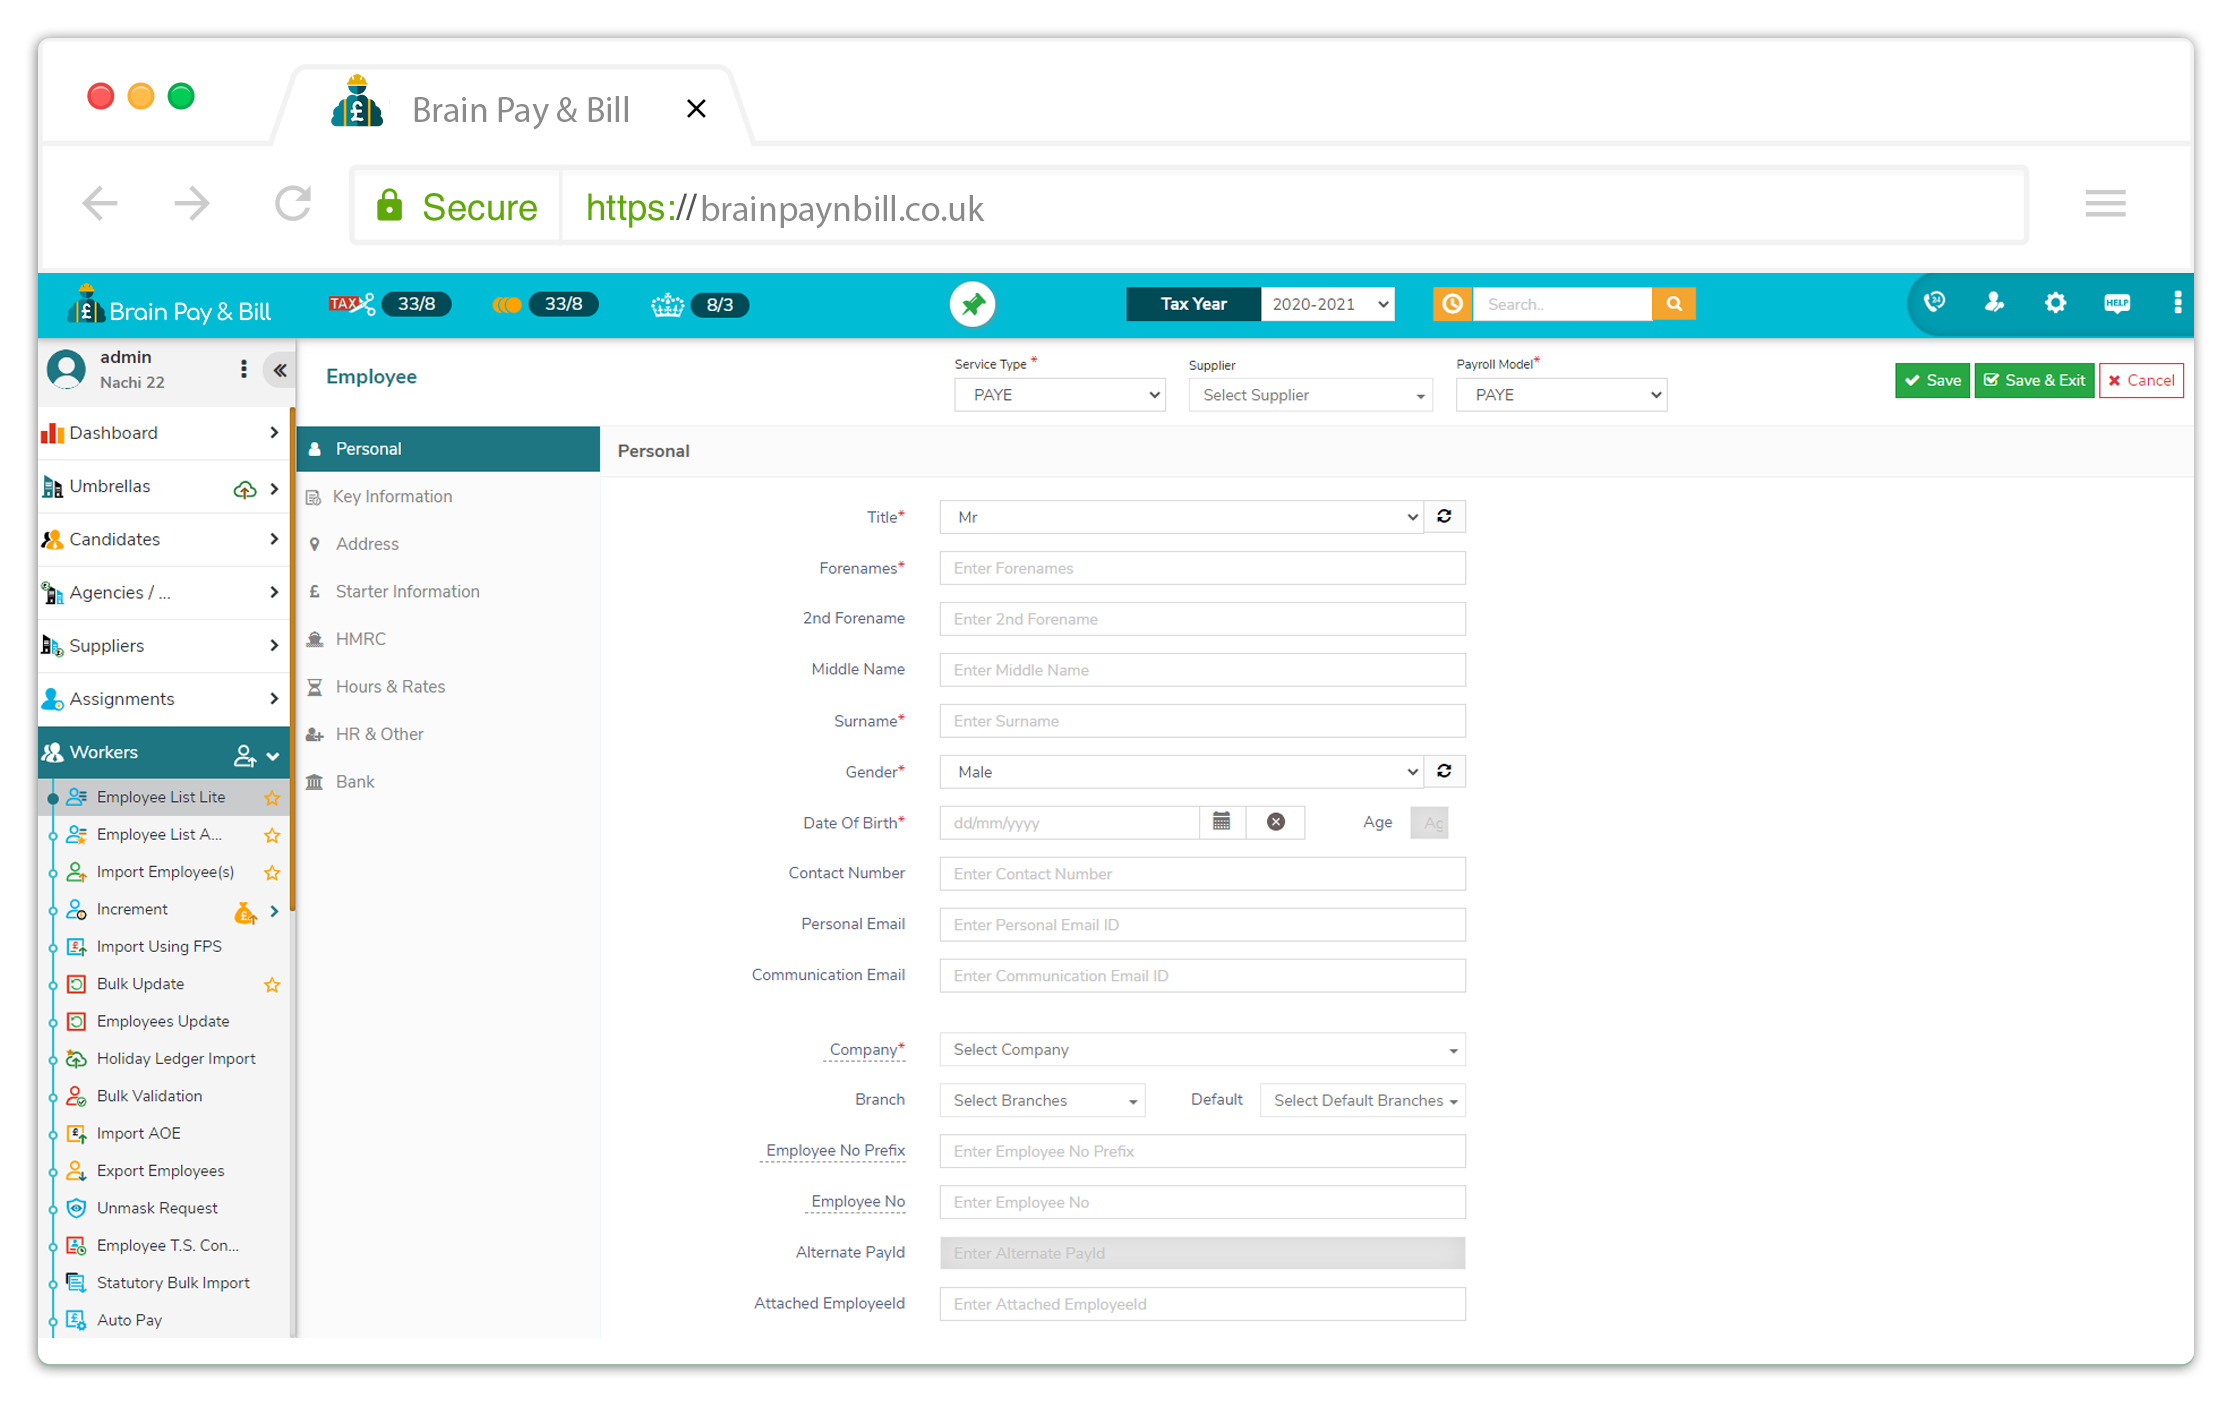The image size is (2232, 1408).
Task: Switch to the HMRC tab
Action: point(448,639)
